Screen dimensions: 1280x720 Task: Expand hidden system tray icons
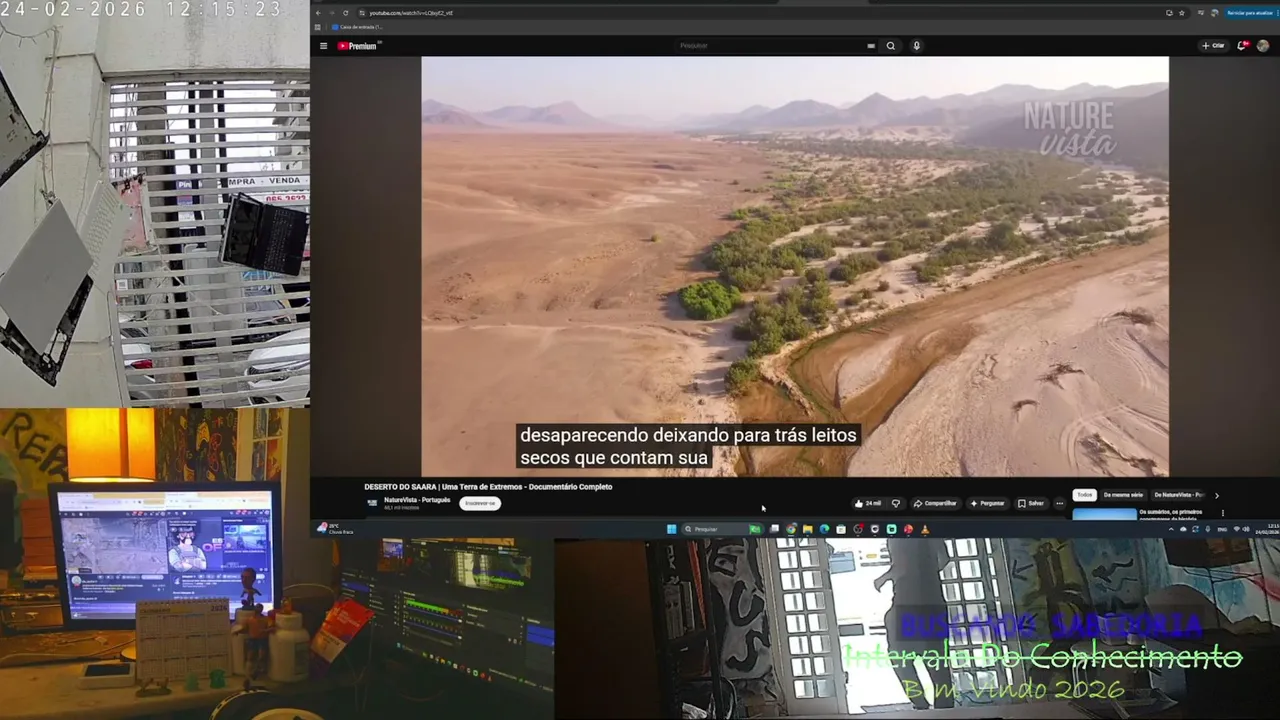(x=1171, y=529)
